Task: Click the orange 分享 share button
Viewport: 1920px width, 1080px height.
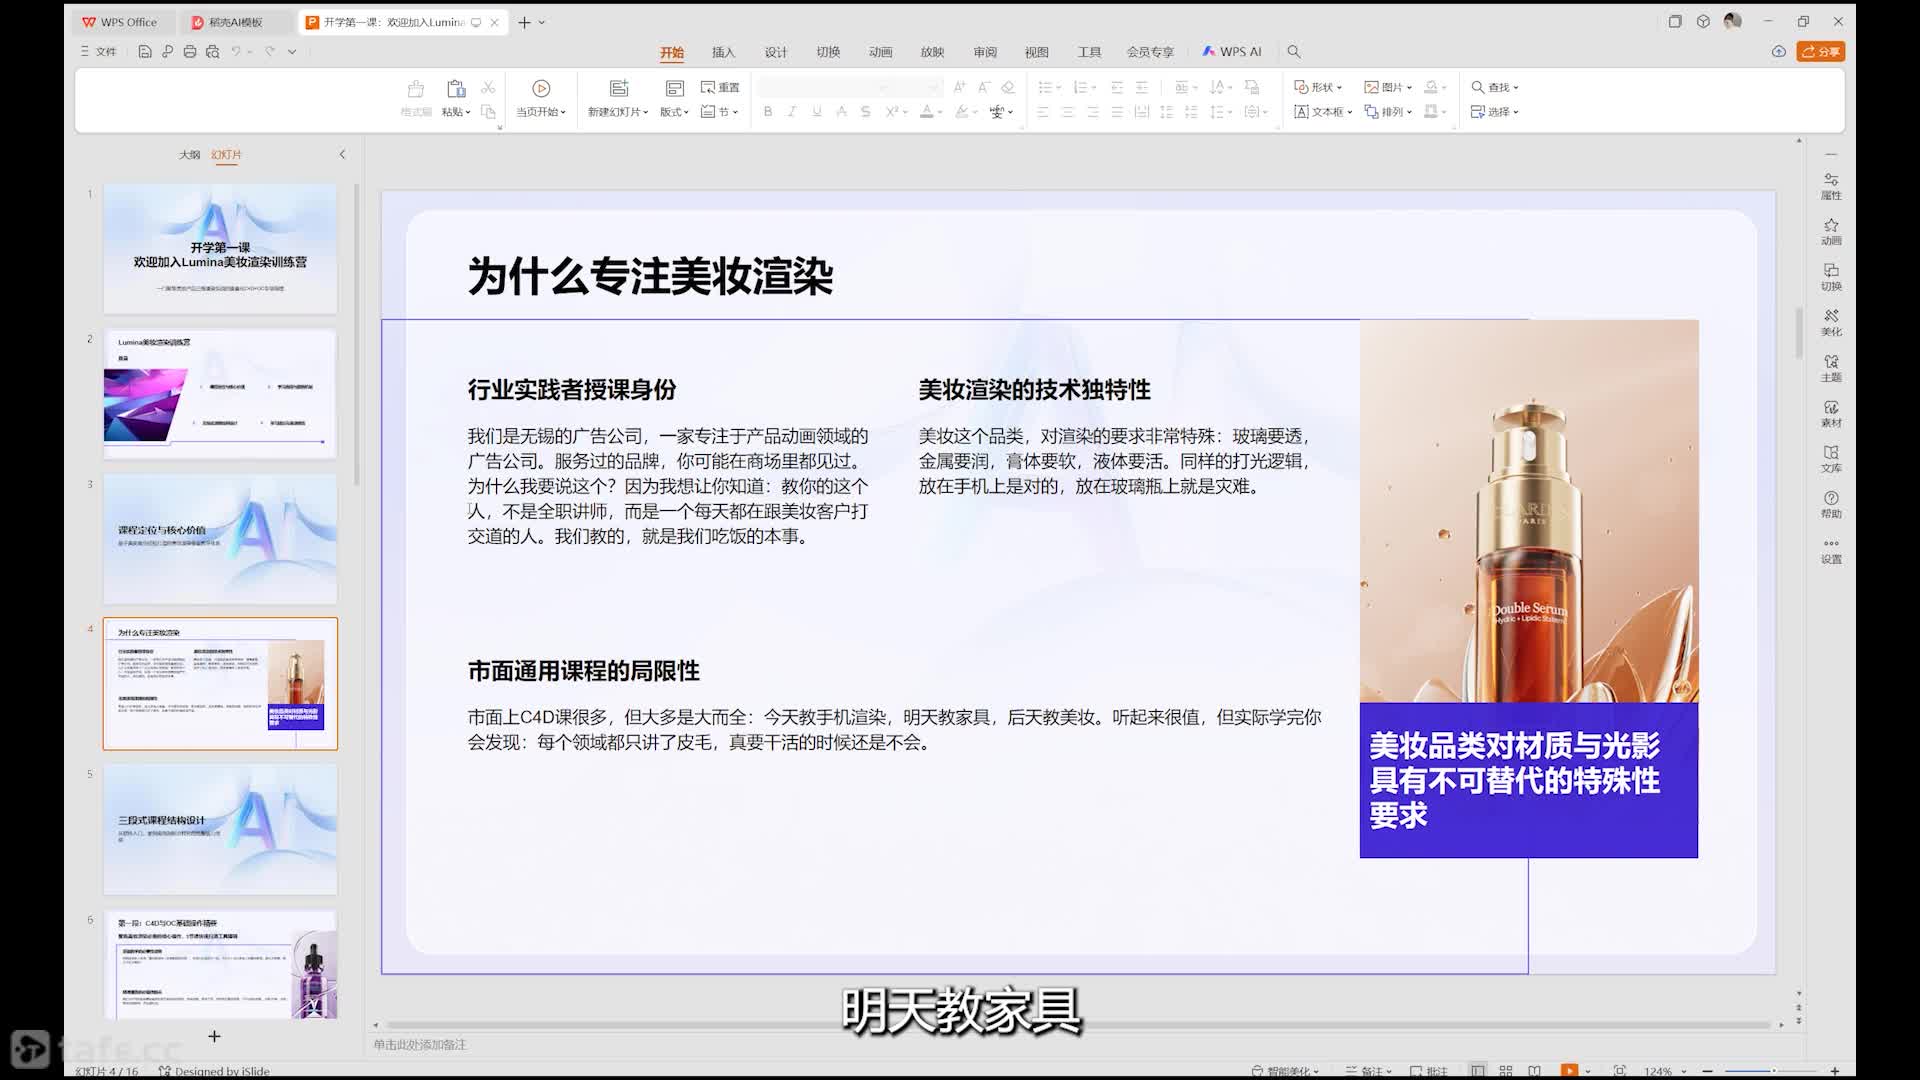Action: point(1821,51)
